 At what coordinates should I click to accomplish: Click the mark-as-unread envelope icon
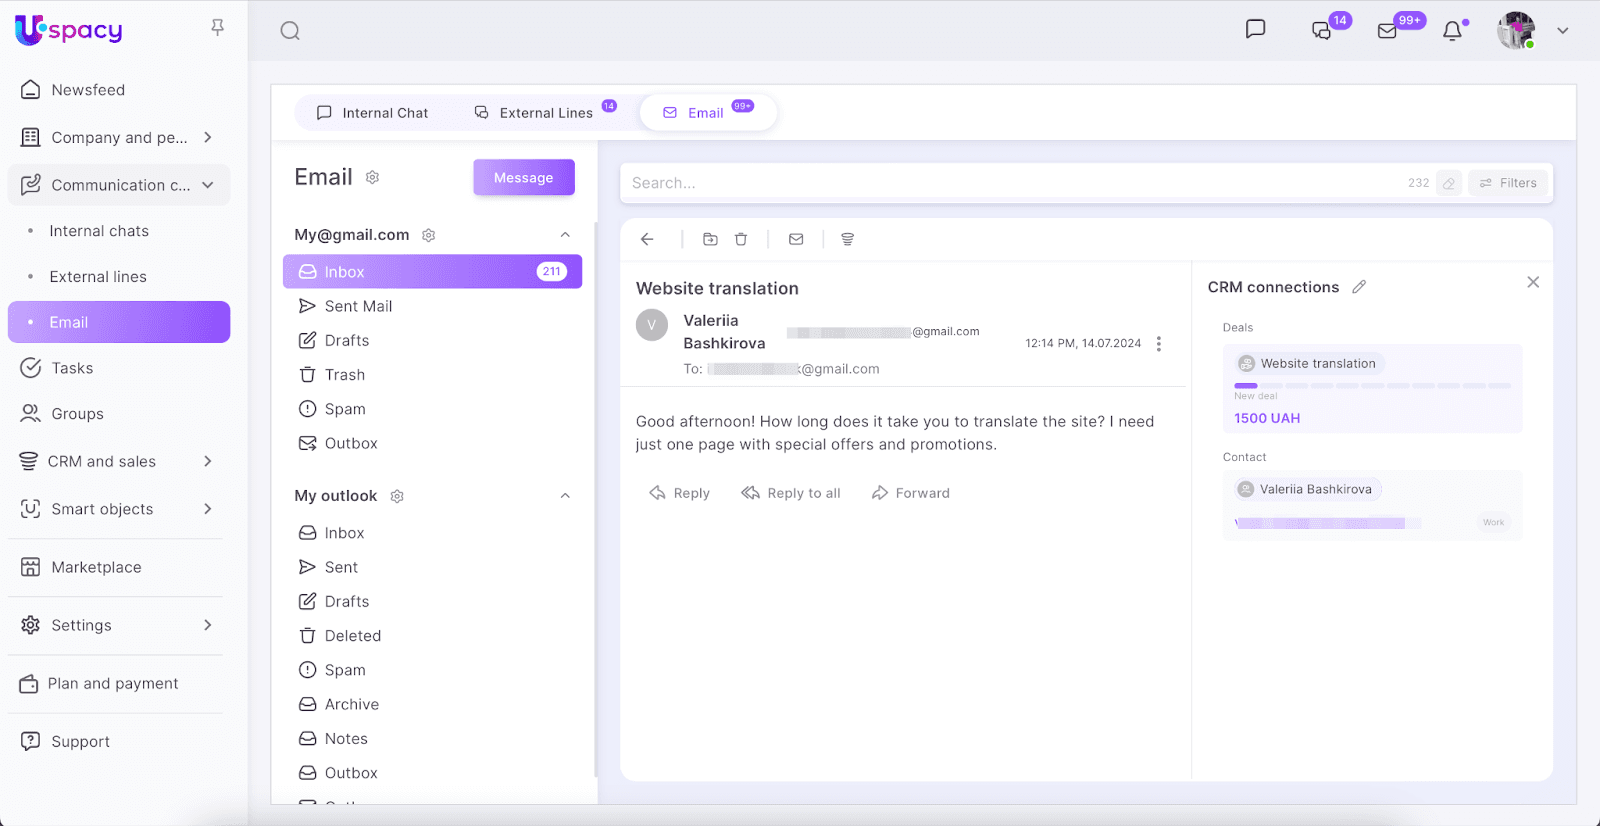pyautogui.click(x=796, y=239)
